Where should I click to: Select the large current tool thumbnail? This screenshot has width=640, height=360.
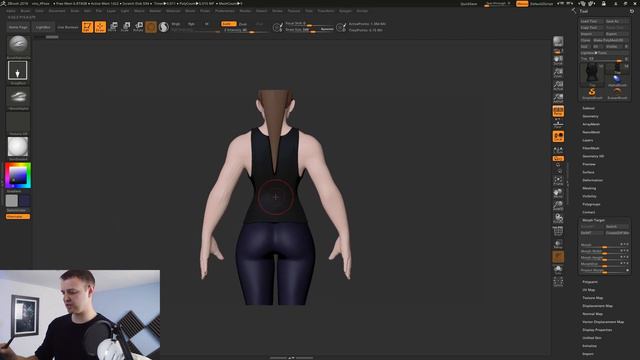[592, 74]
